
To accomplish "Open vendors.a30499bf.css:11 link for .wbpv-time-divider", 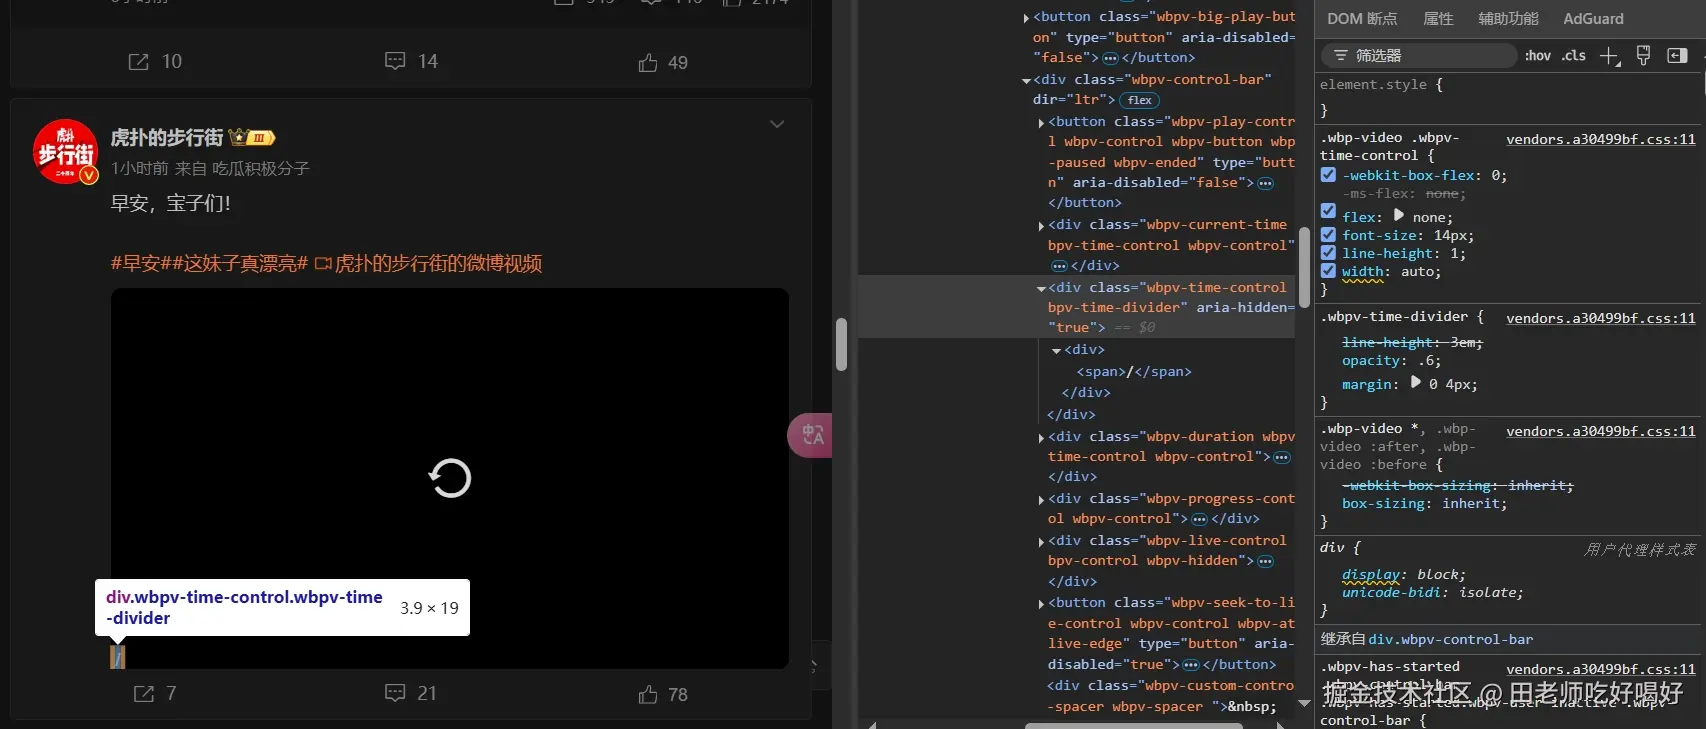I will [1601, 318].
